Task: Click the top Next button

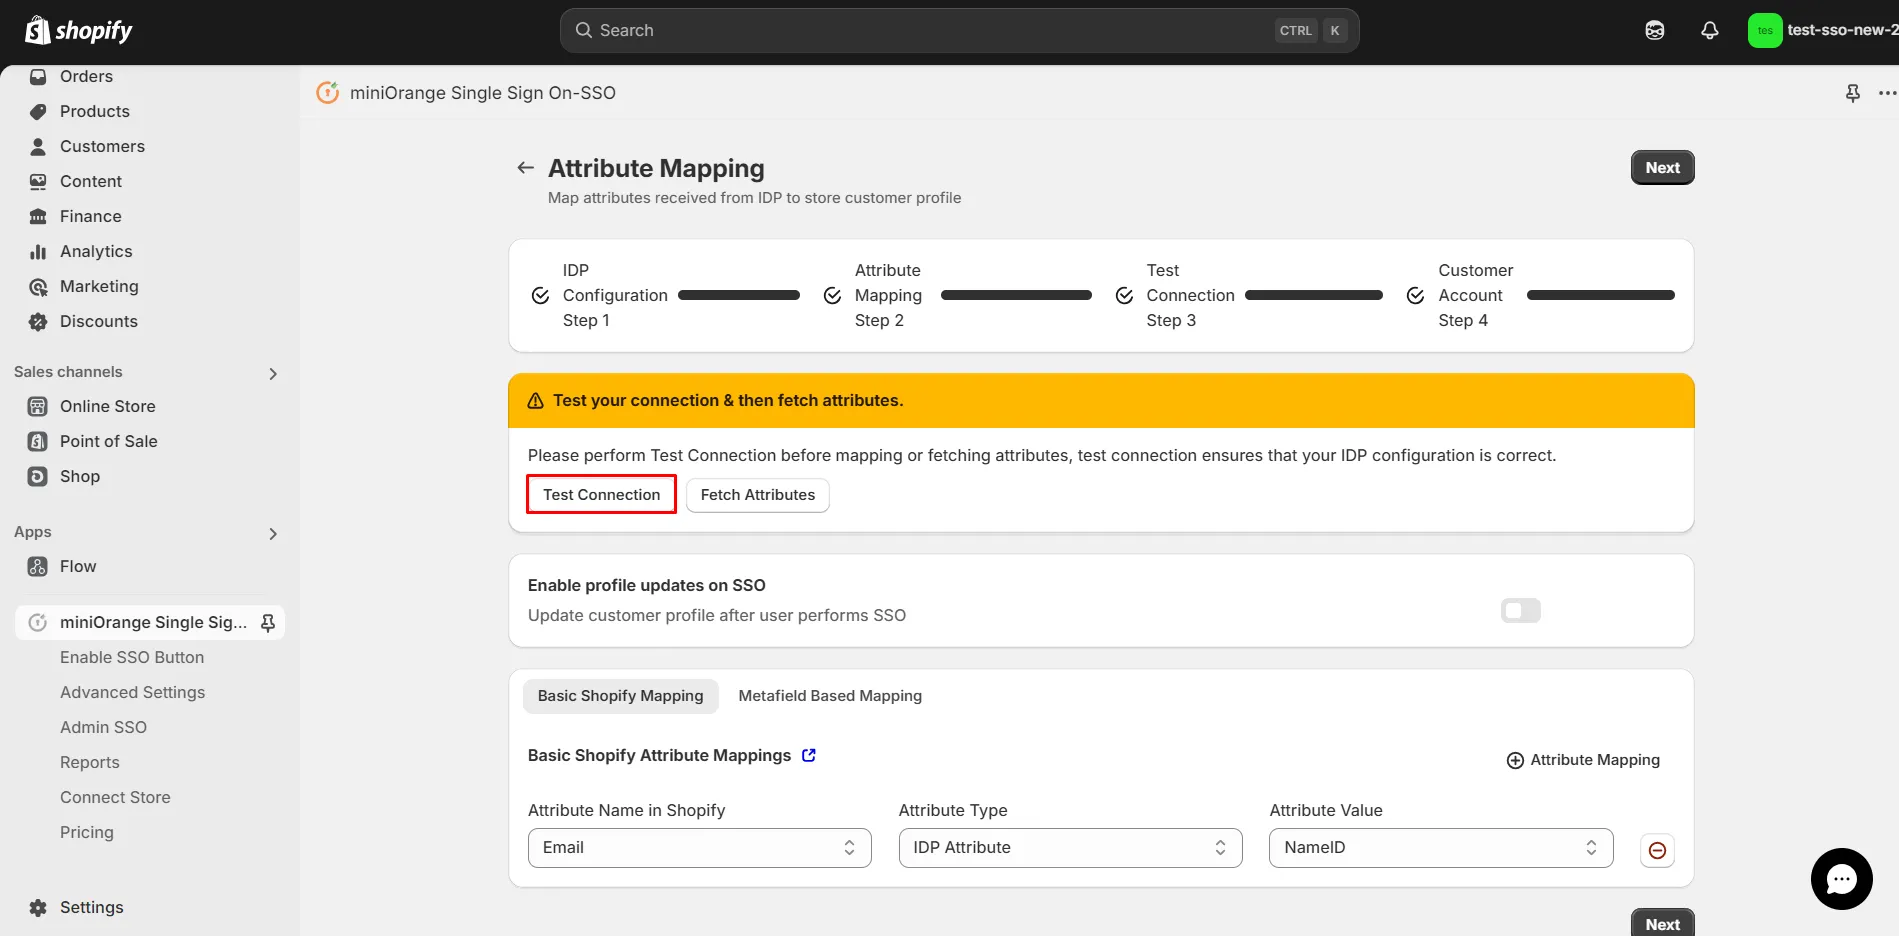Action: (x=1663, y=168)
